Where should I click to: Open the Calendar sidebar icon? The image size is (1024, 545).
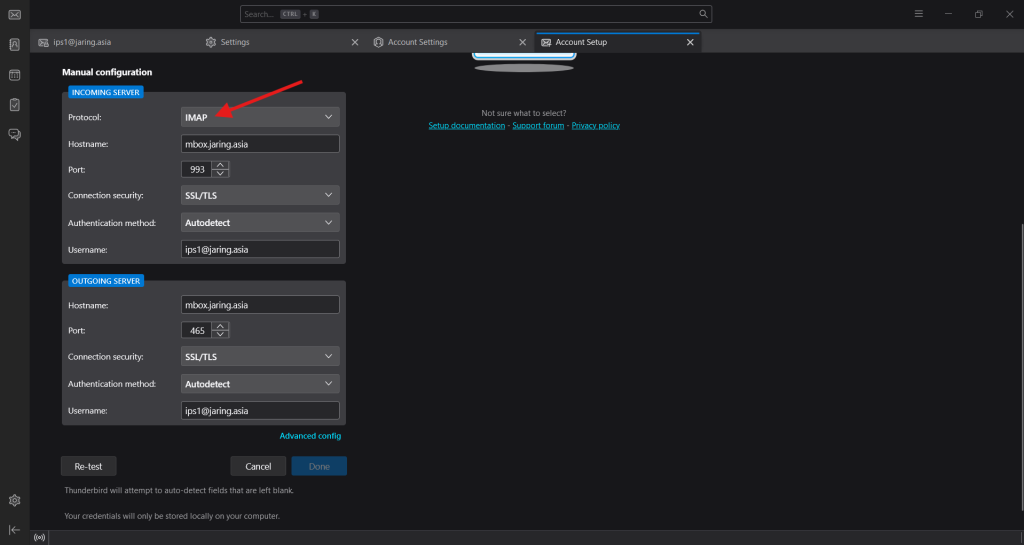pos(14,74)
